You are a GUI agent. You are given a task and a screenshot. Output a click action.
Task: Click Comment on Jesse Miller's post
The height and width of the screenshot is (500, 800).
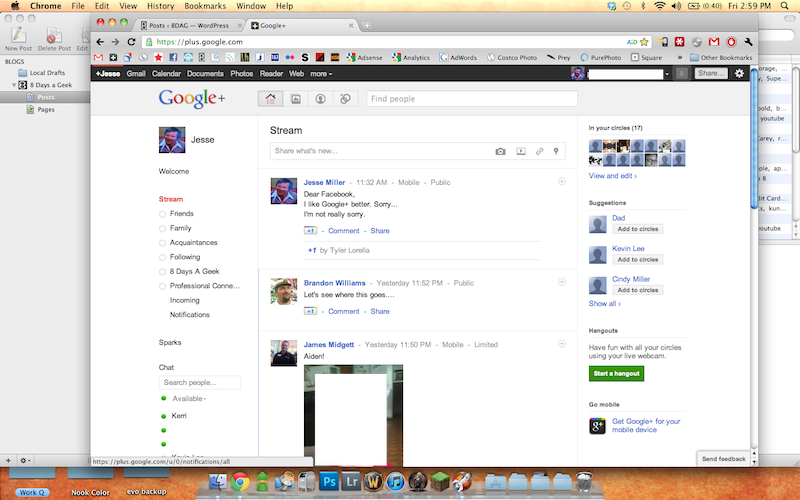pyautogui.click(x=344, y=231)
